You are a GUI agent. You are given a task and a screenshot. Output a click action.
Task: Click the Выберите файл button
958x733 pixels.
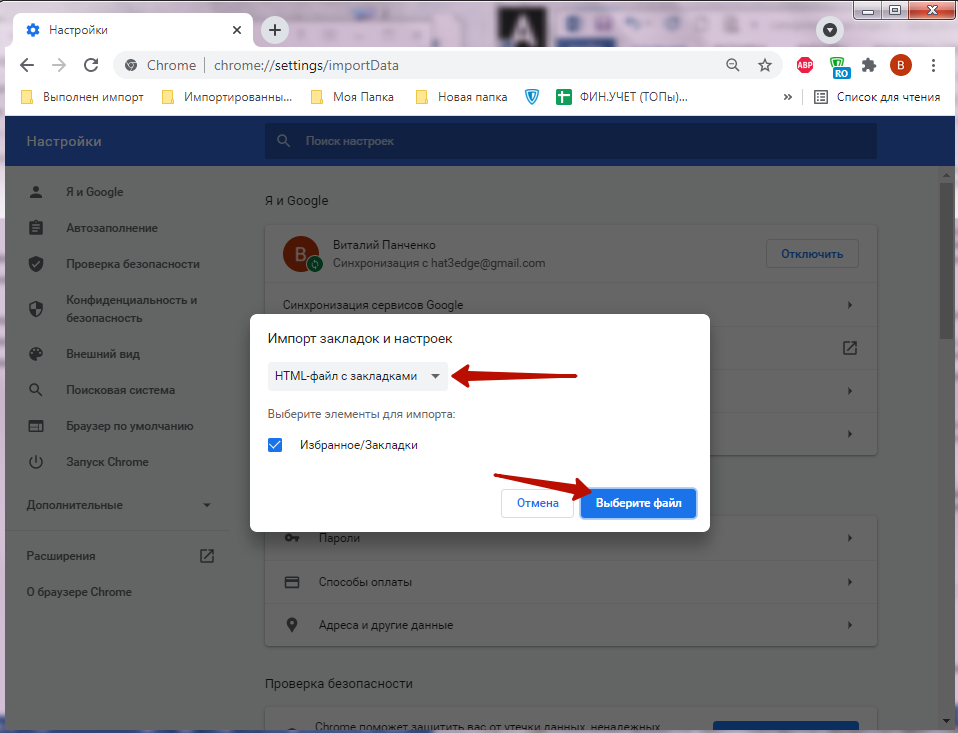point(638,503)
